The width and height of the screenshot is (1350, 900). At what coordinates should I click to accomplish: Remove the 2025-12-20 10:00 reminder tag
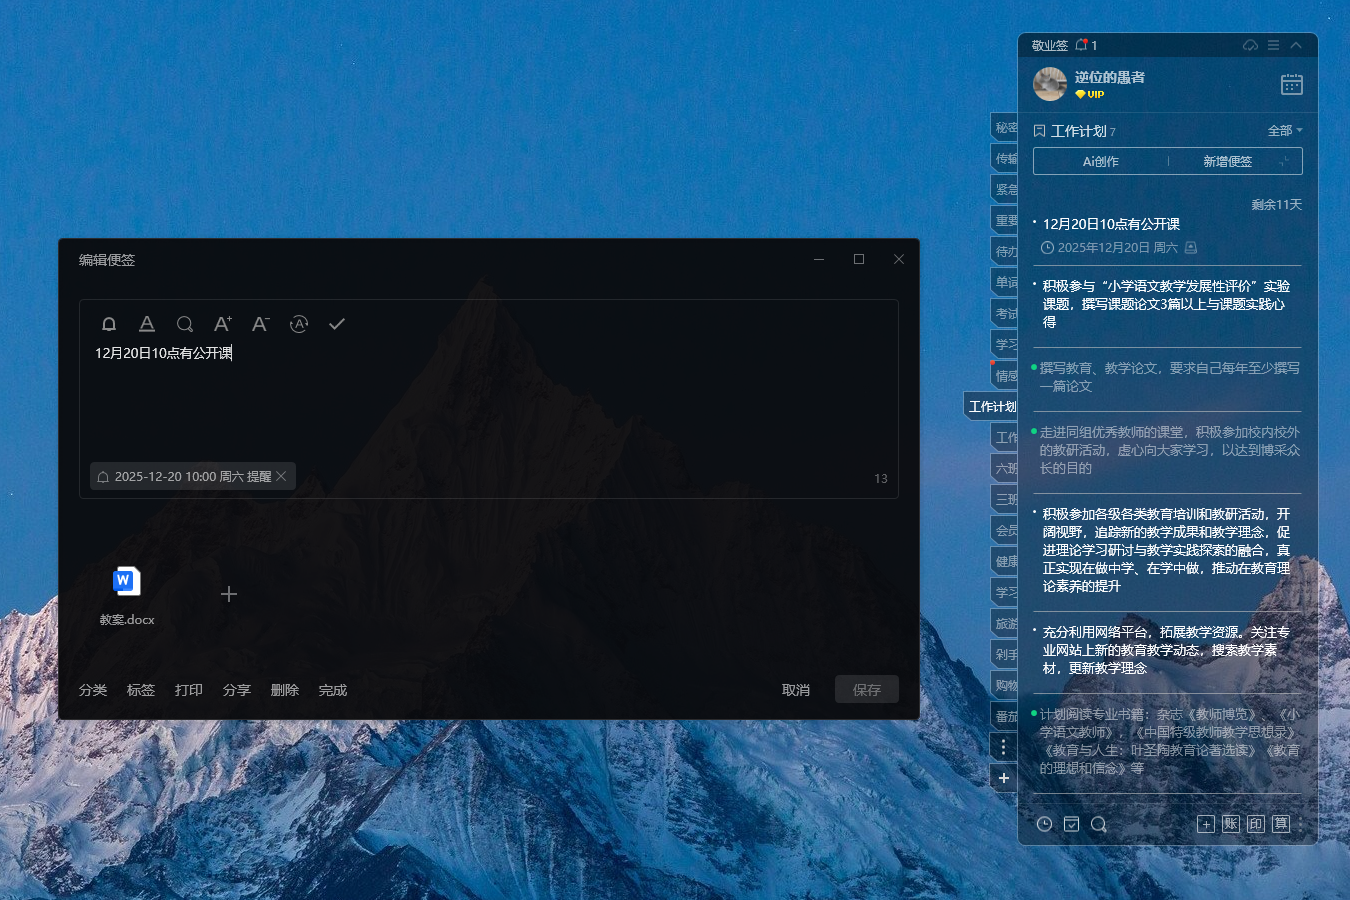pyautogui.click(x=282, y=477)
